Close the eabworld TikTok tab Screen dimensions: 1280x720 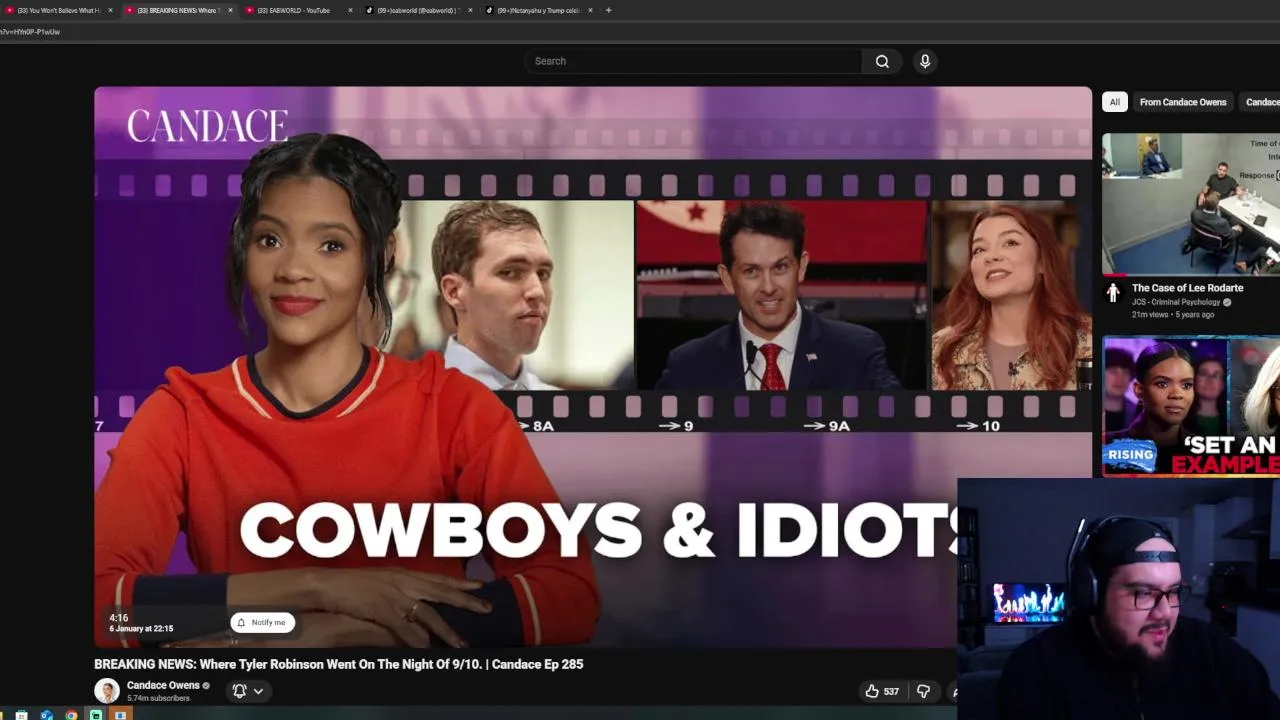point(470,10)
